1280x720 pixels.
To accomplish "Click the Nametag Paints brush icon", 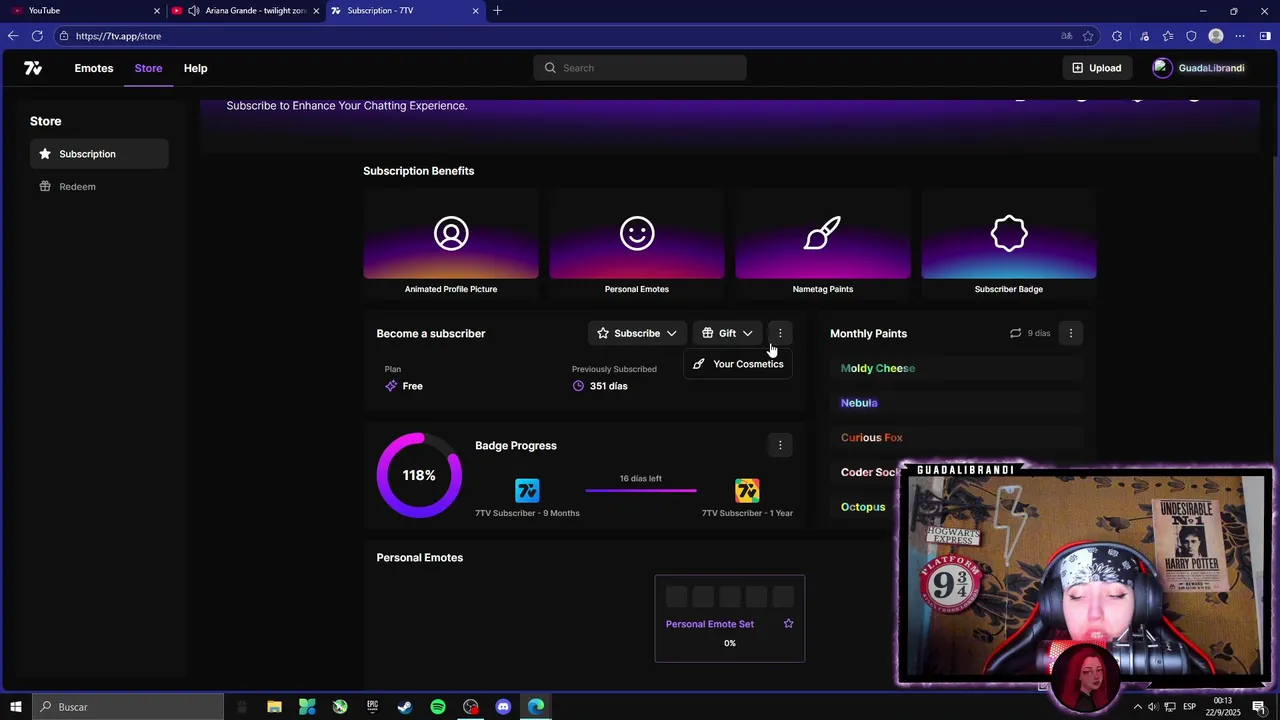I will click(x=823, y=234).
